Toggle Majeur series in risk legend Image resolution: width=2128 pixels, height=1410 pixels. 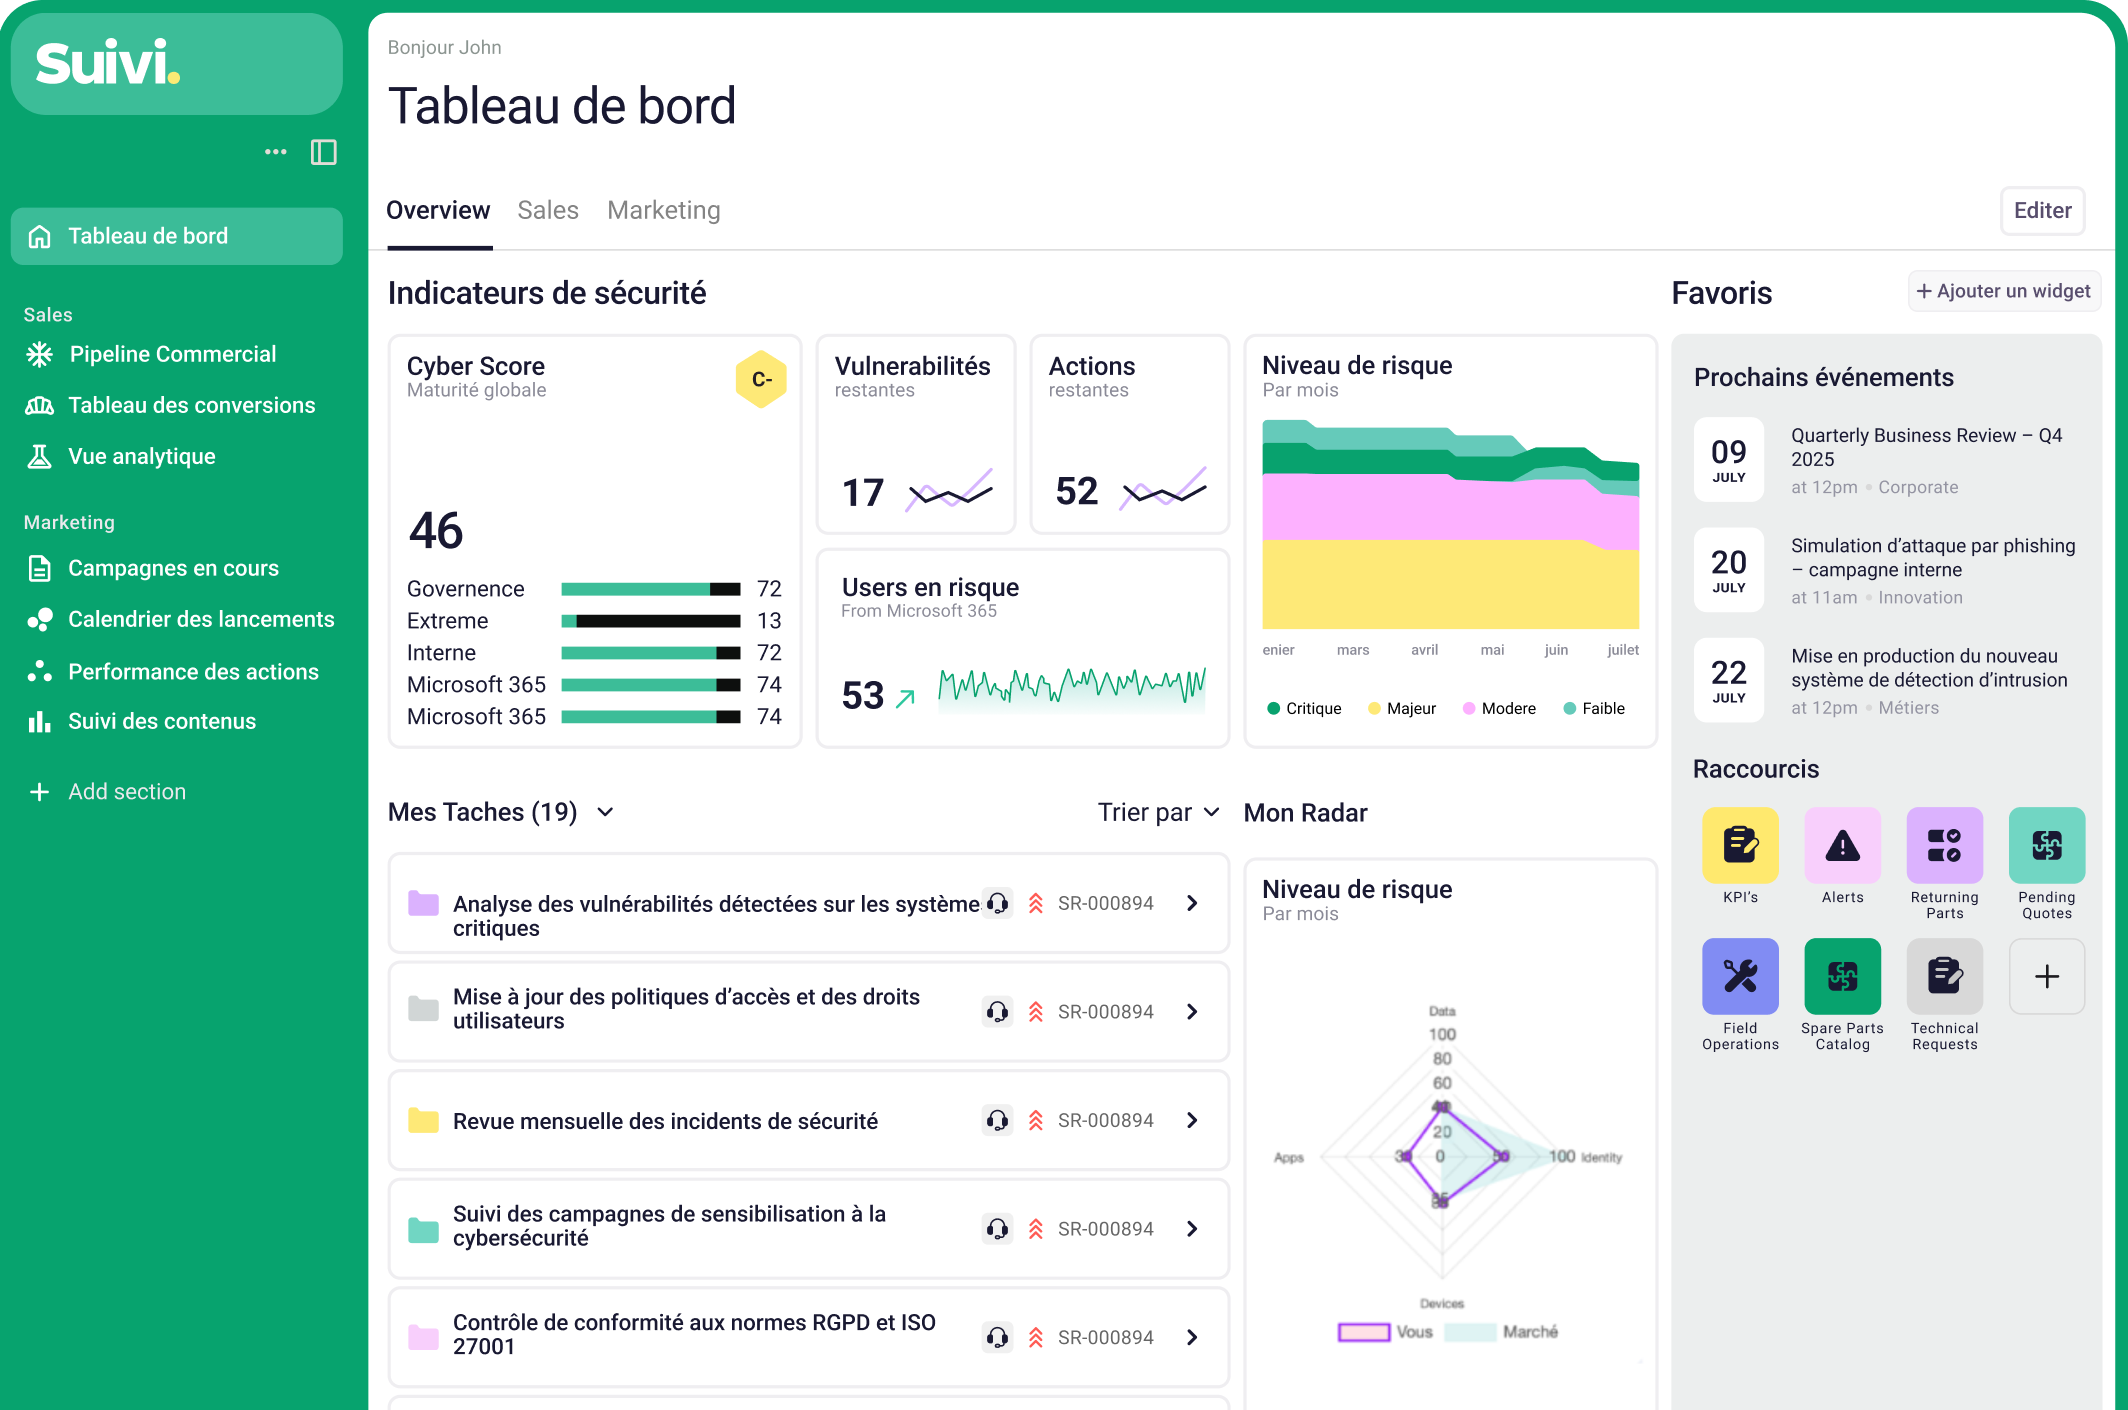point(1401,708)
